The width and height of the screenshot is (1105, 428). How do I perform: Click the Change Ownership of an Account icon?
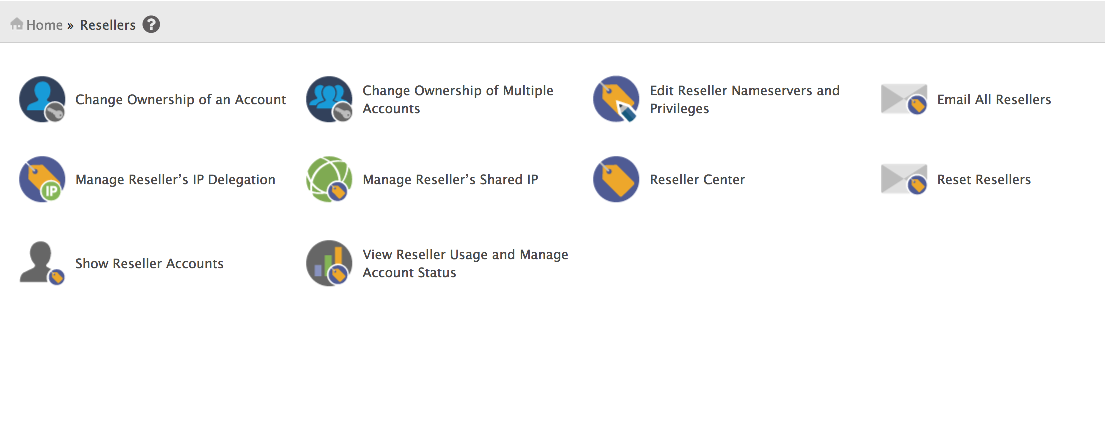point(42,99)
